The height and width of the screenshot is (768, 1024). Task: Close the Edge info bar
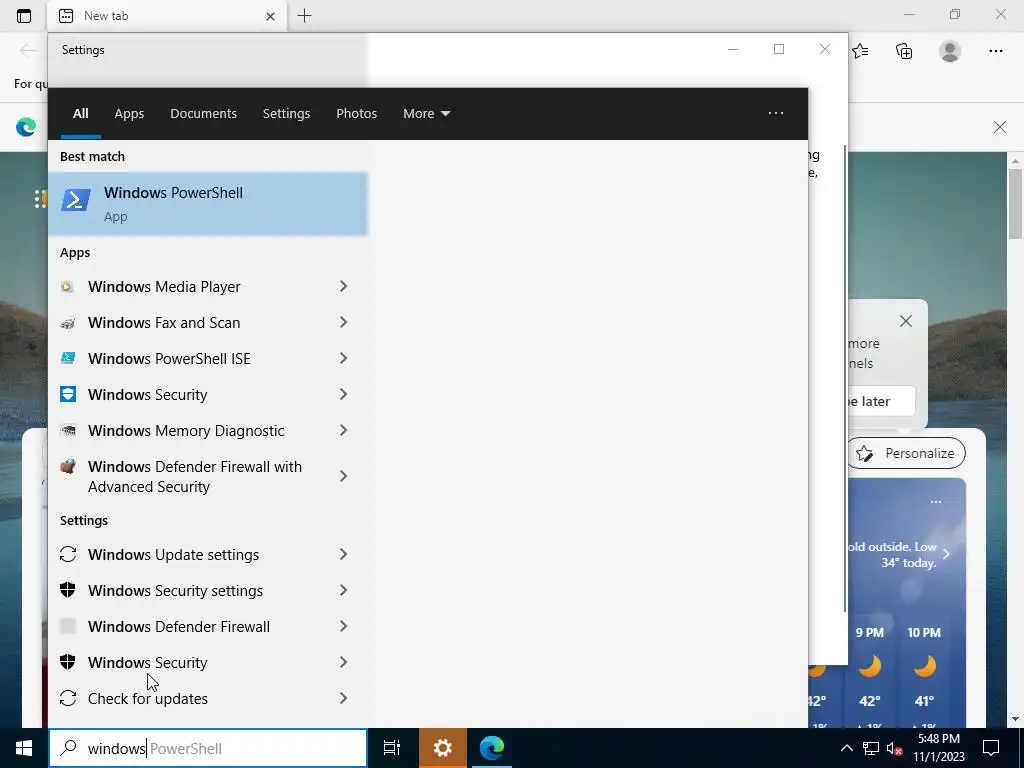click(1000, 127)
